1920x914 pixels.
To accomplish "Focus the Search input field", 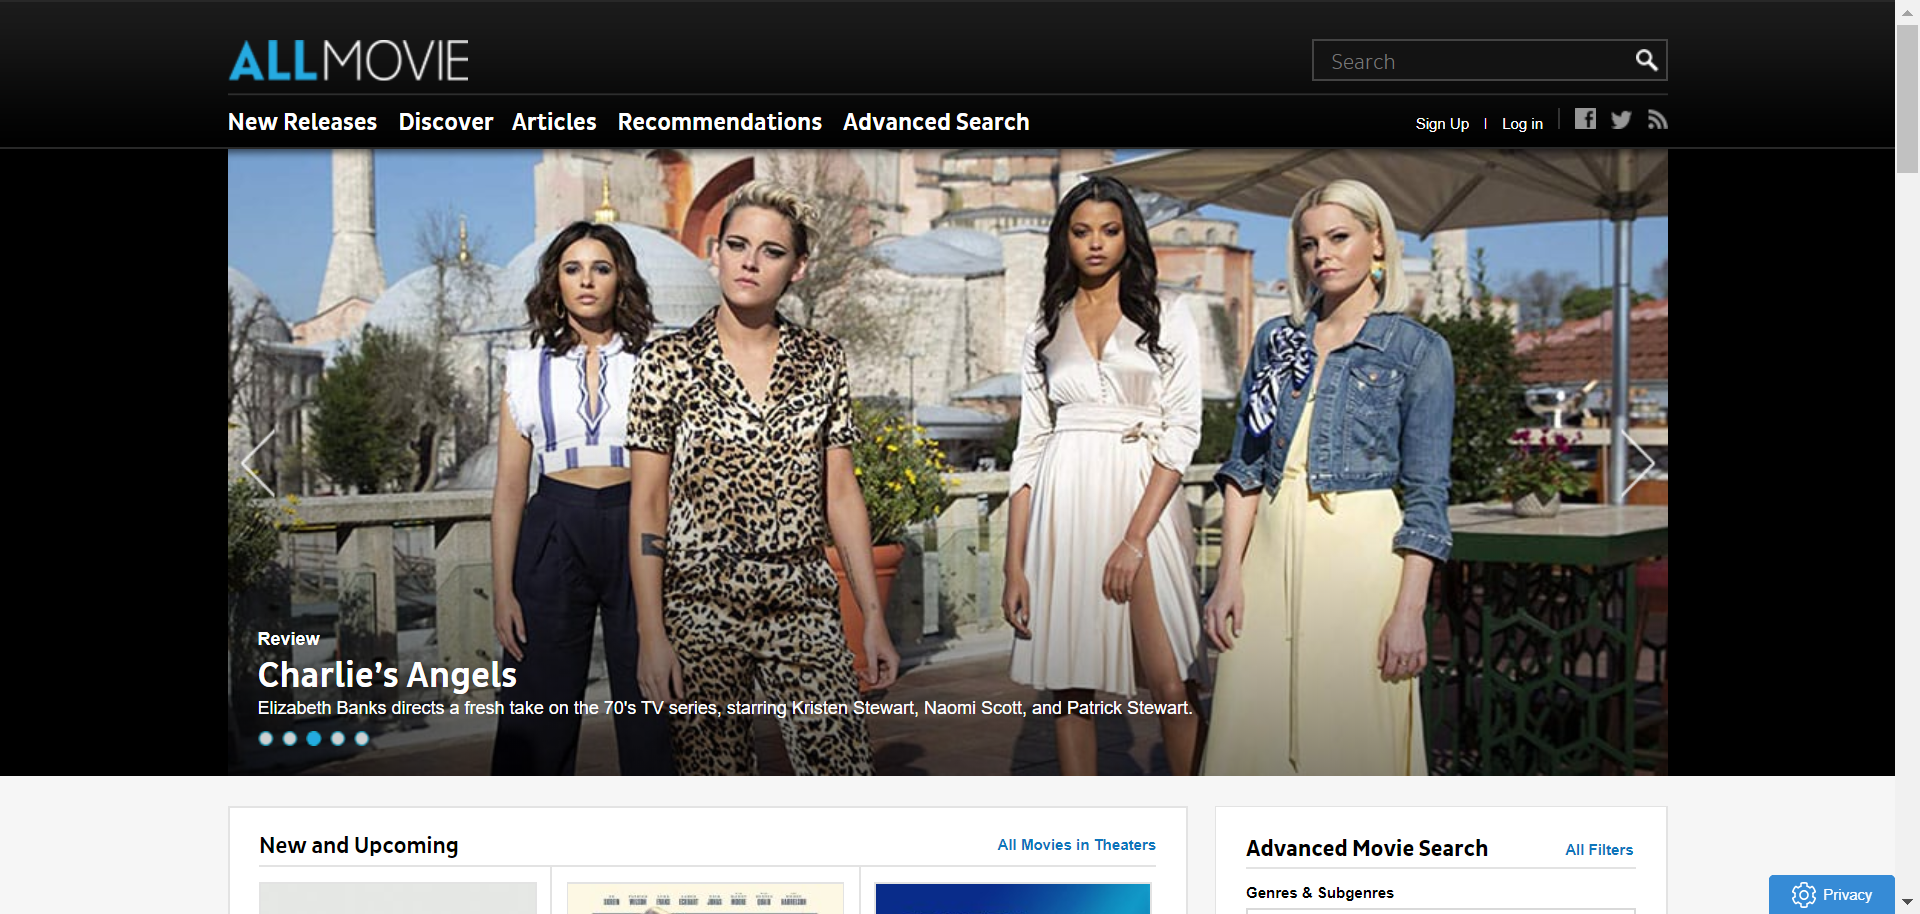I will click(x=1470, y=61).
